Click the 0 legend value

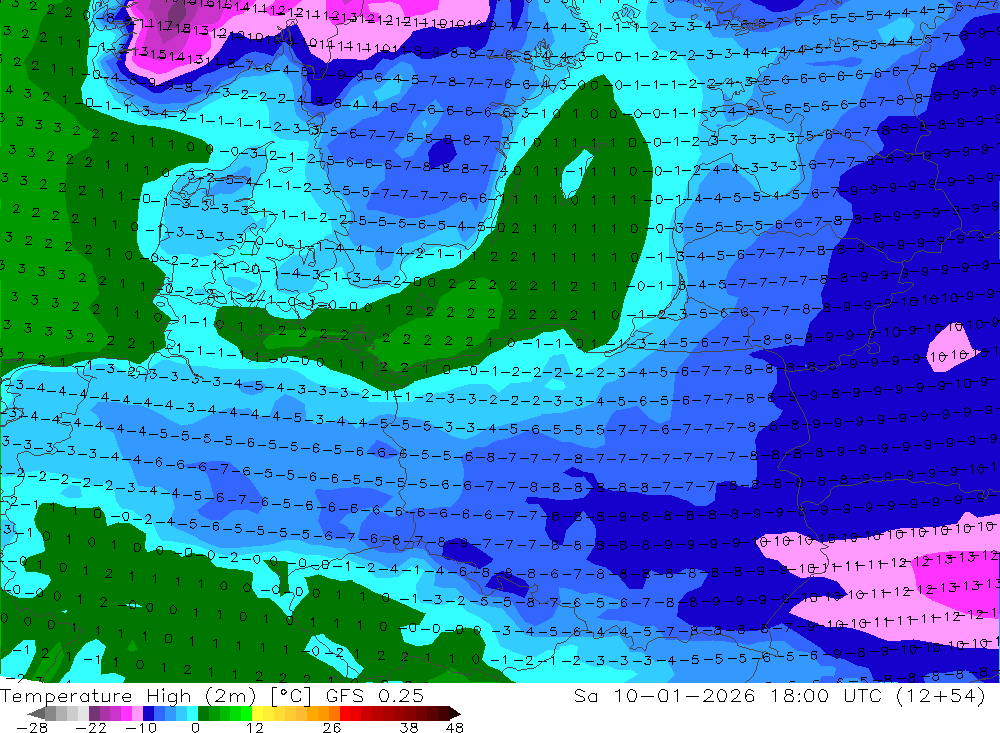[195, 727]
